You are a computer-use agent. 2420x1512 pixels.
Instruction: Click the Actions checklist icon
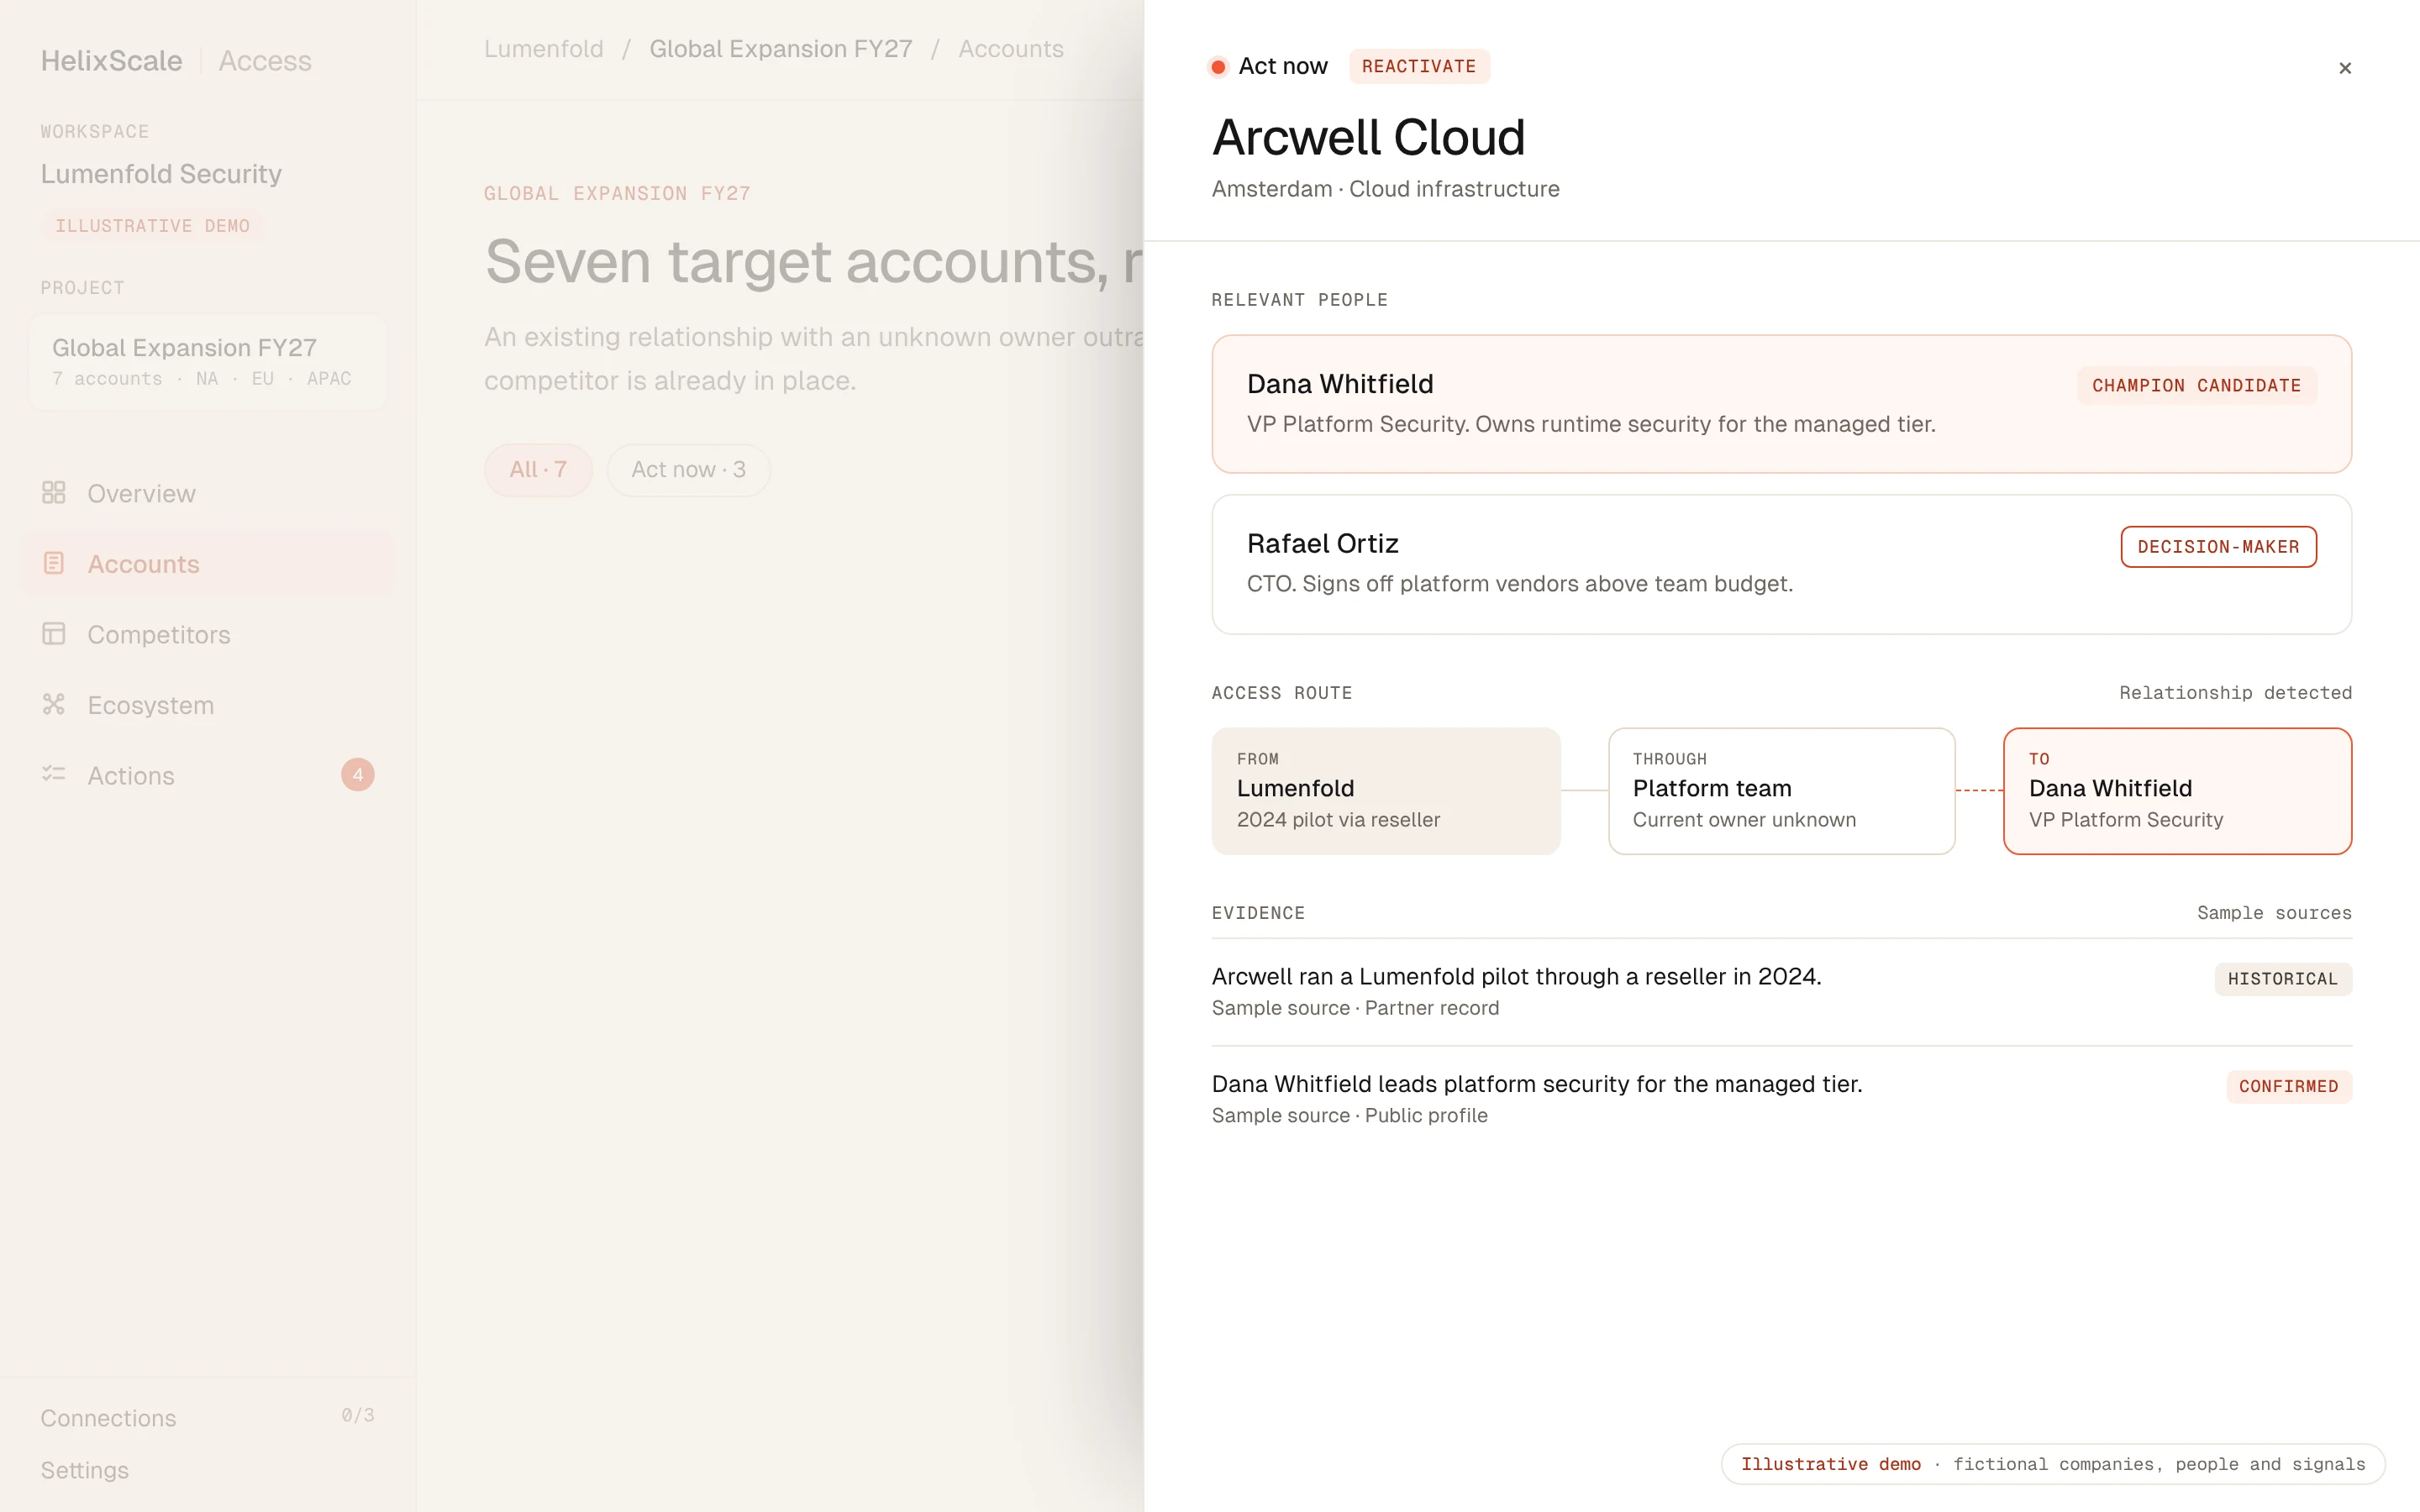point(54,774)
